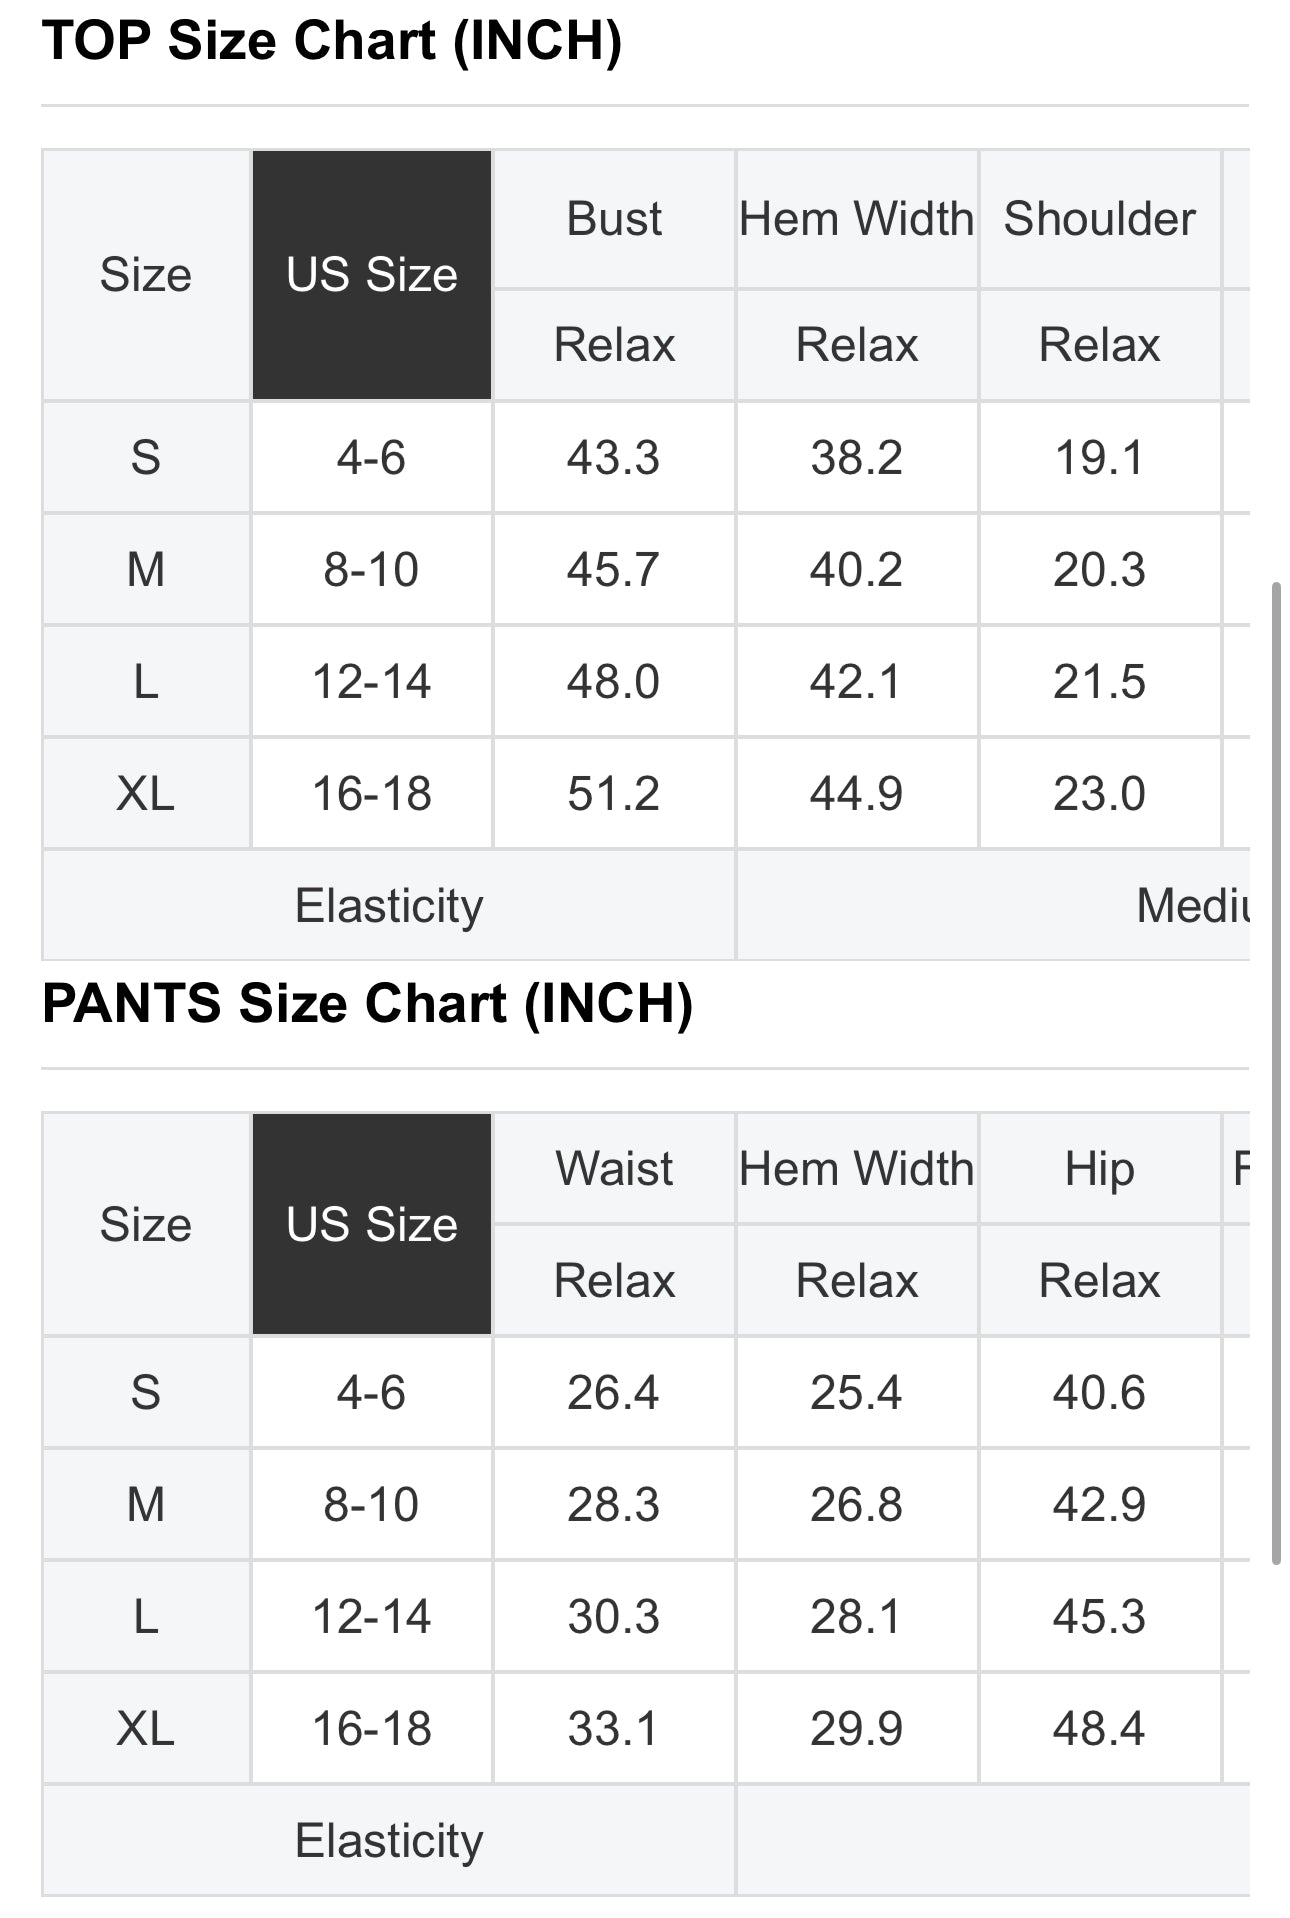Click the Hip column header
The image size is (1290, 1918).
coord(1099,1168)
